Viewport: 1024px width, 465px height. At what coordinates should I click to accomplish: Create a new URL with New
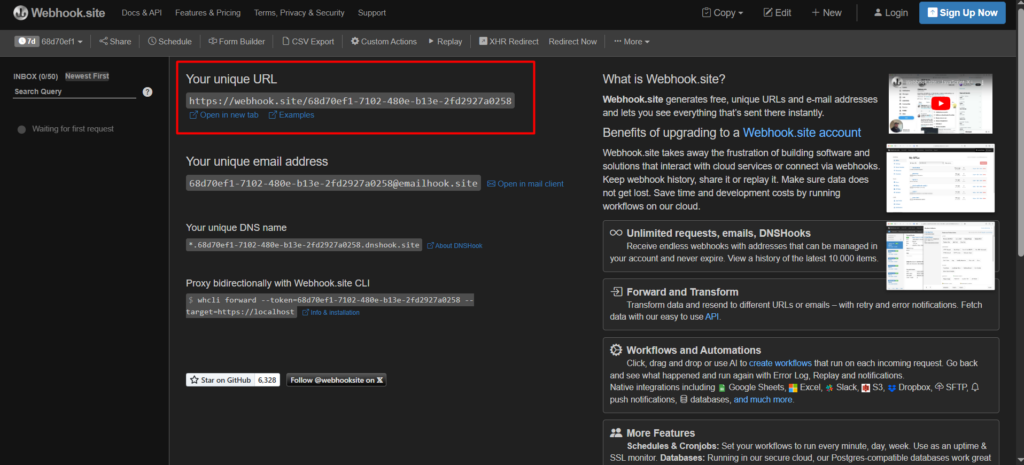[826, 13]
